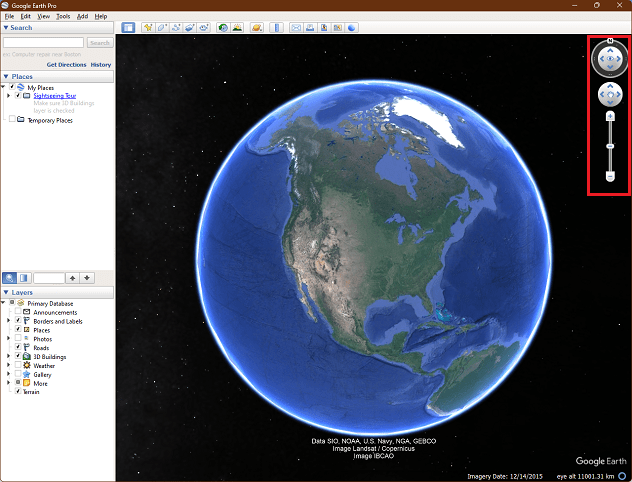Click the Look joystick right arrow
Image resolution: width=632 pixels, height=482 pixels.
(x=618, y=59)
